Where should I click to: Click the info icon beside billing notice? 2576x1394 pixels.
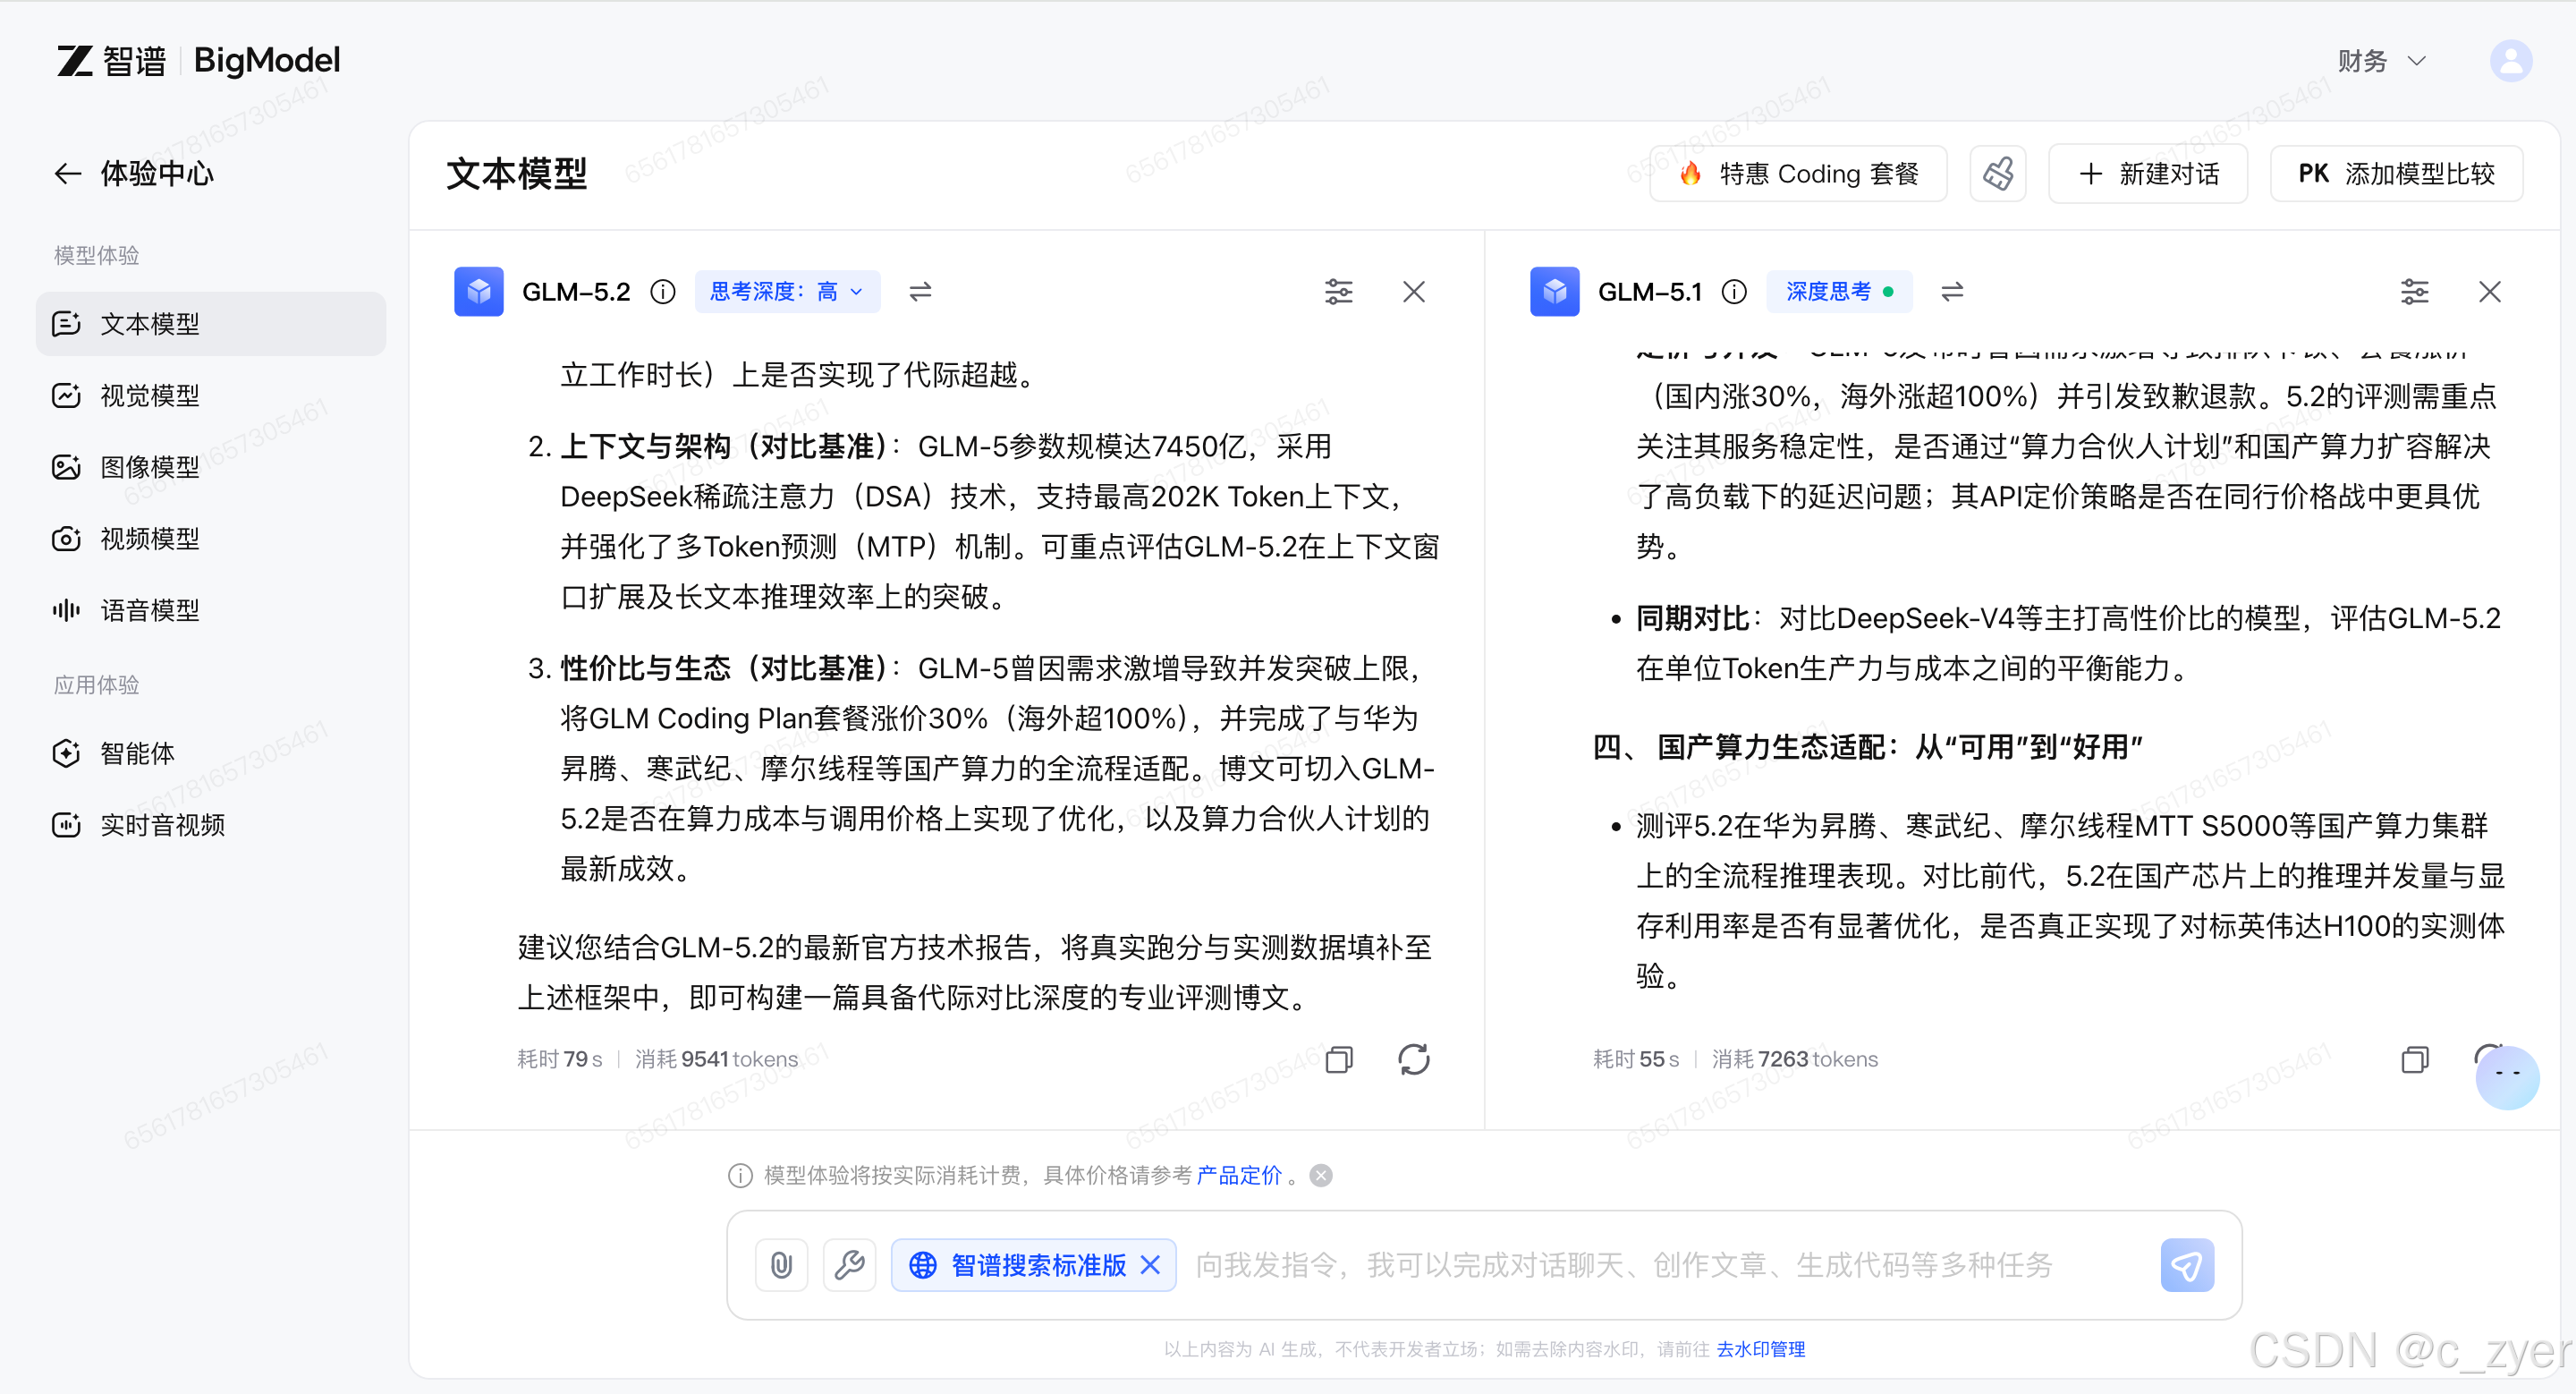(740, 1175)
